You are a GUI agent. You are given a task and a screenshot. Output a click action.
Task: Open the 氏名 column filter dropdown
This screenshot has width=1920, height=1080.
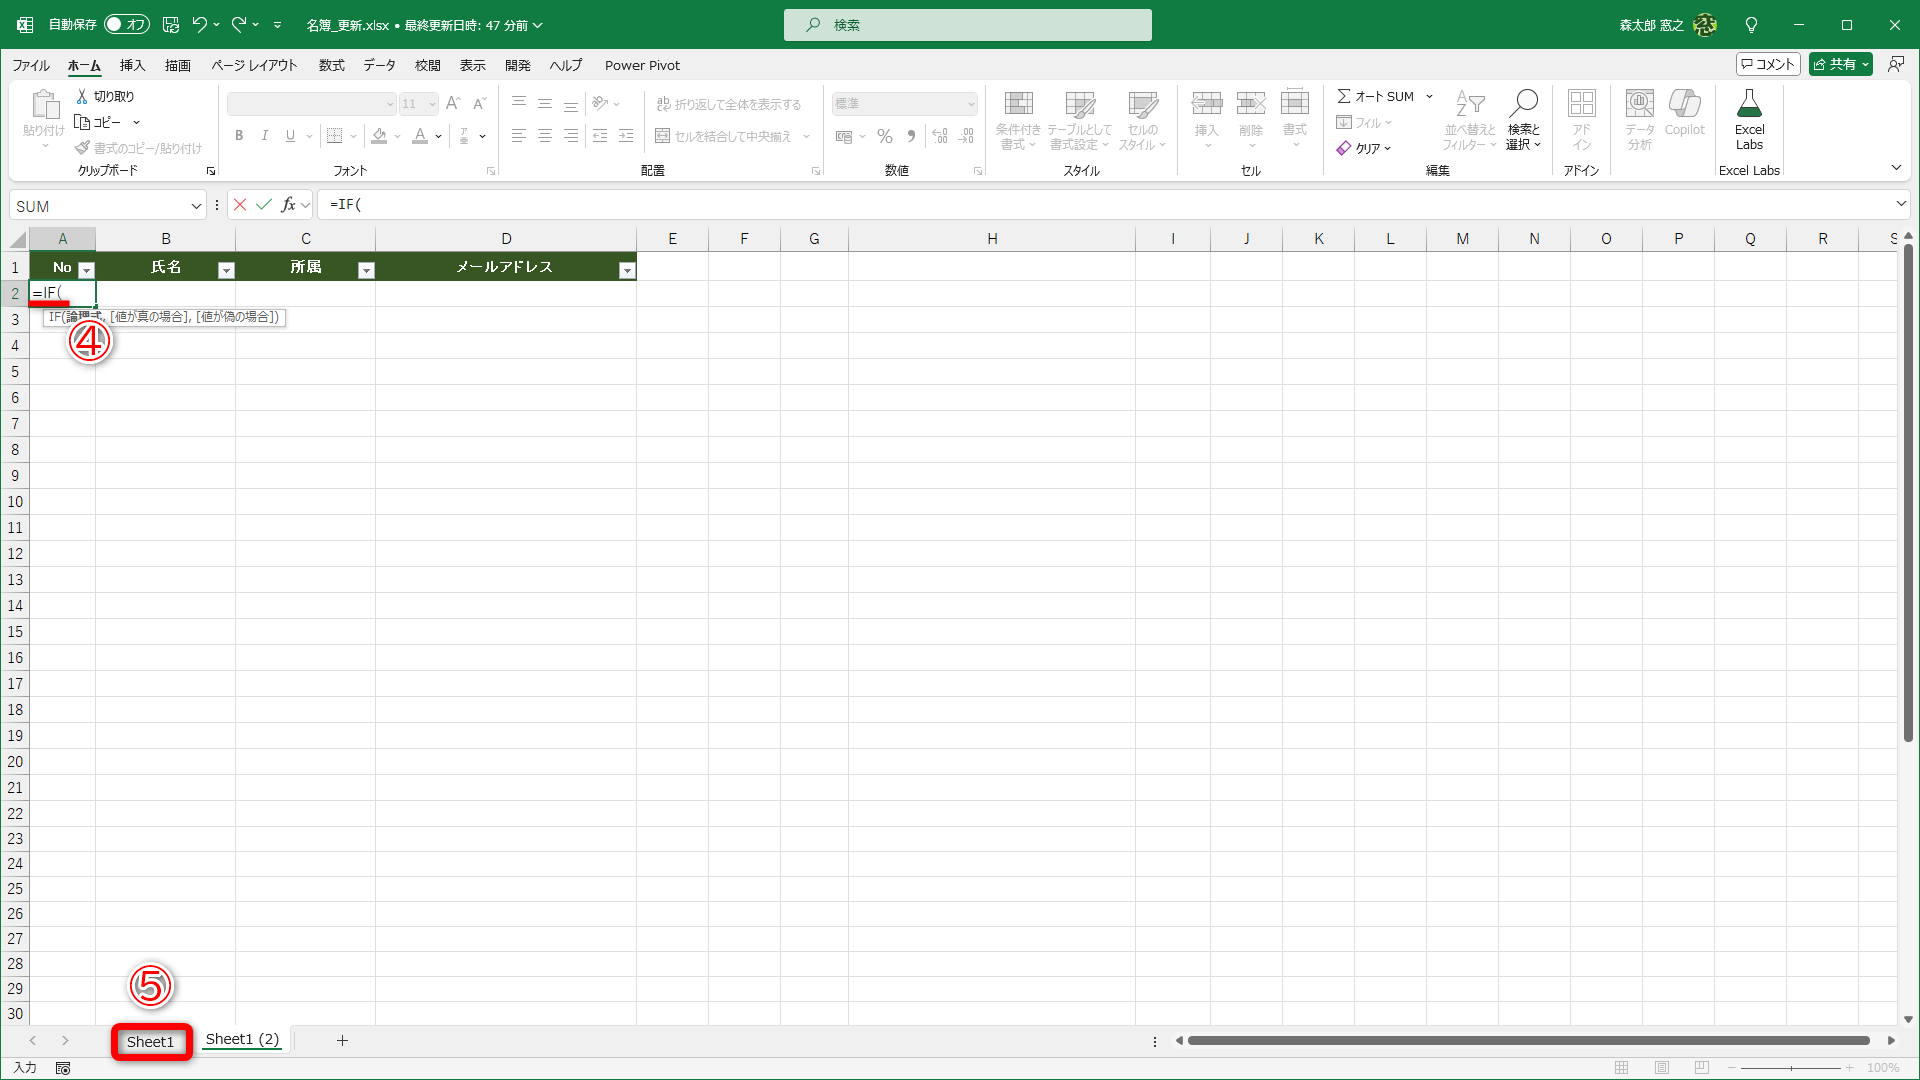tap(226, 270)
